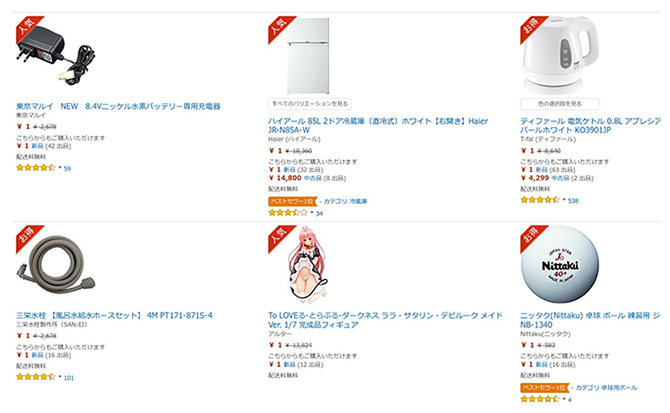Expand the star rating popup for charger

pos(58,168)
